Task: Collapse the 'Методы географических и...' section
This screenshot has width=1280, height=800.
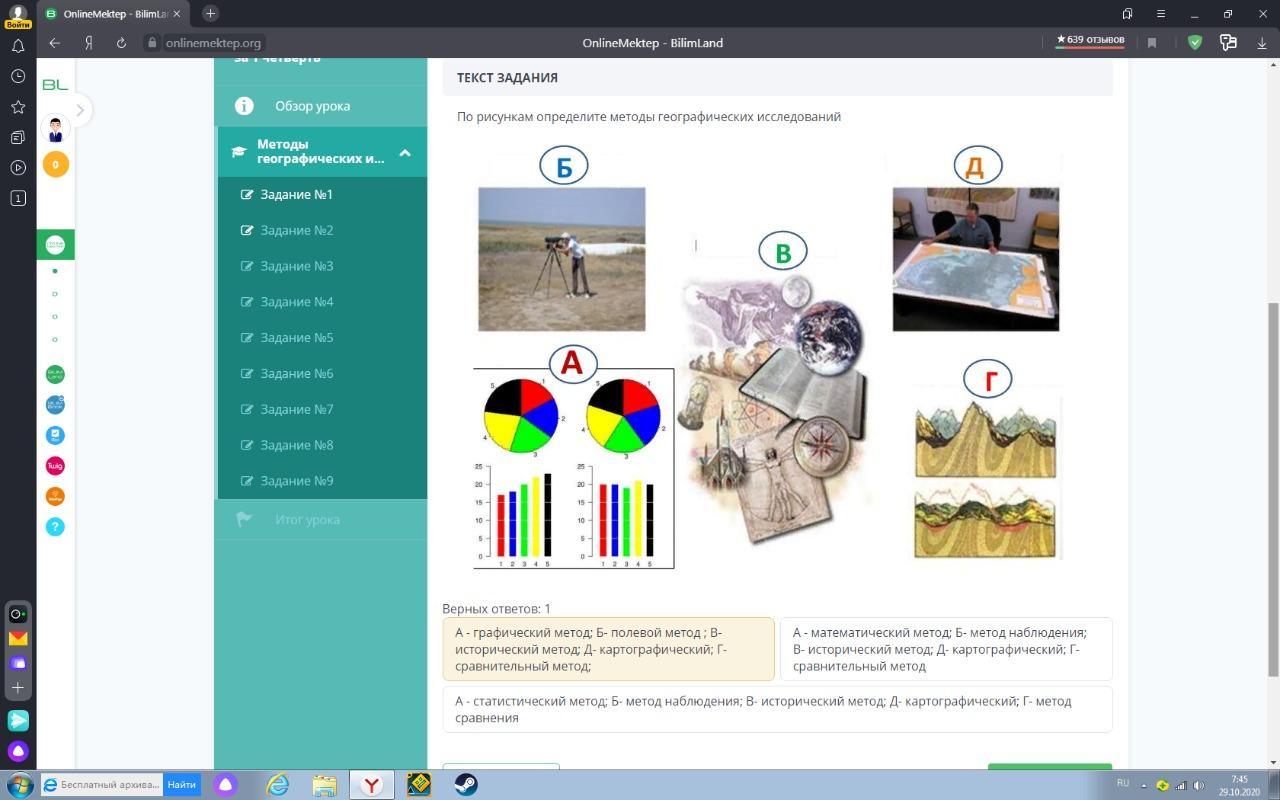Action: (405, 152)
